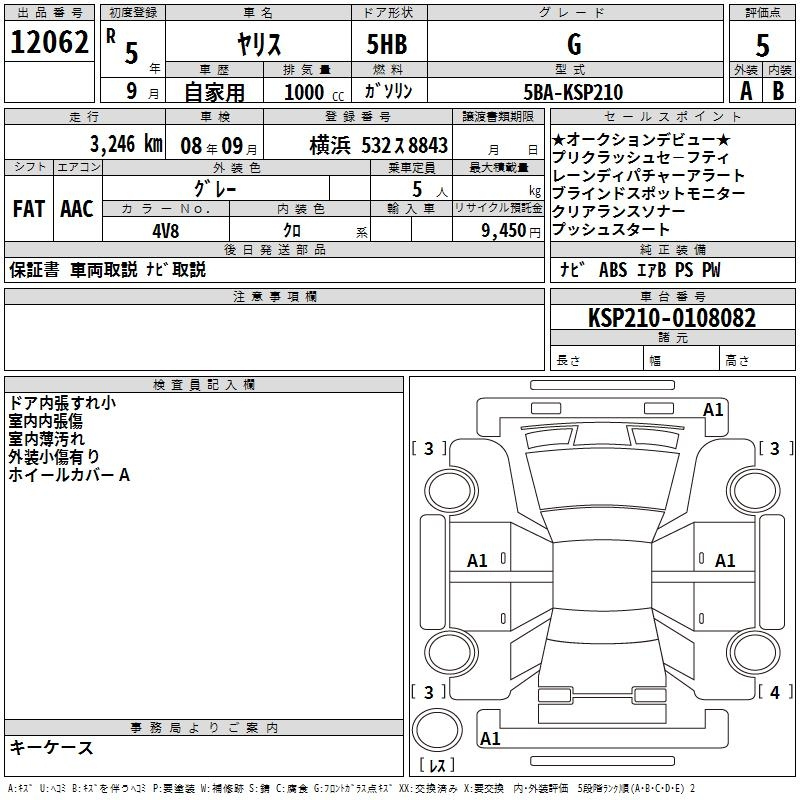
Task: Select chassis number KSP210-0108082
Action: (672, 318)
